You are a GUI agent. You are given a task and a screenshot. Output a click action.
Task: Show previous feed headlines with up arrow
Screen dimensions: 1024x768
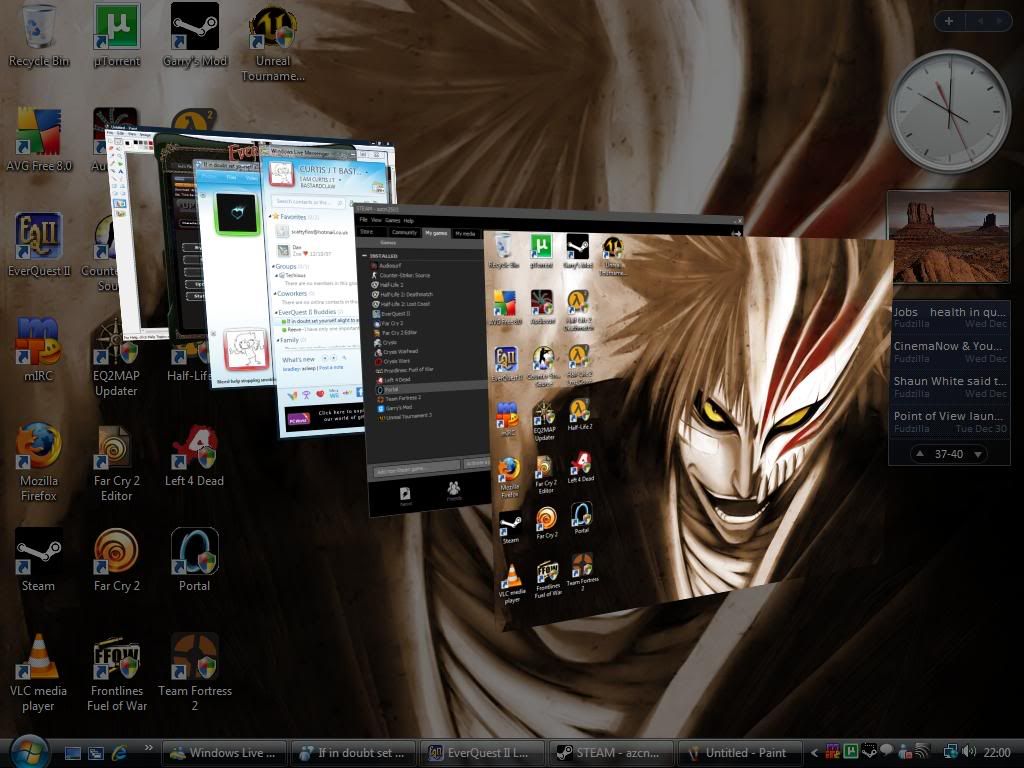tap(920, 454)
